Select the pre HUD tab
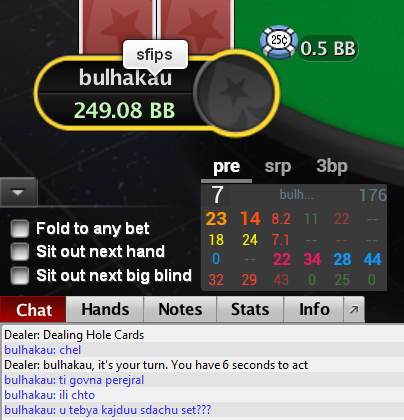Viewport: 404px width, 420px height. pyautogui.click(x=227, y=166)
